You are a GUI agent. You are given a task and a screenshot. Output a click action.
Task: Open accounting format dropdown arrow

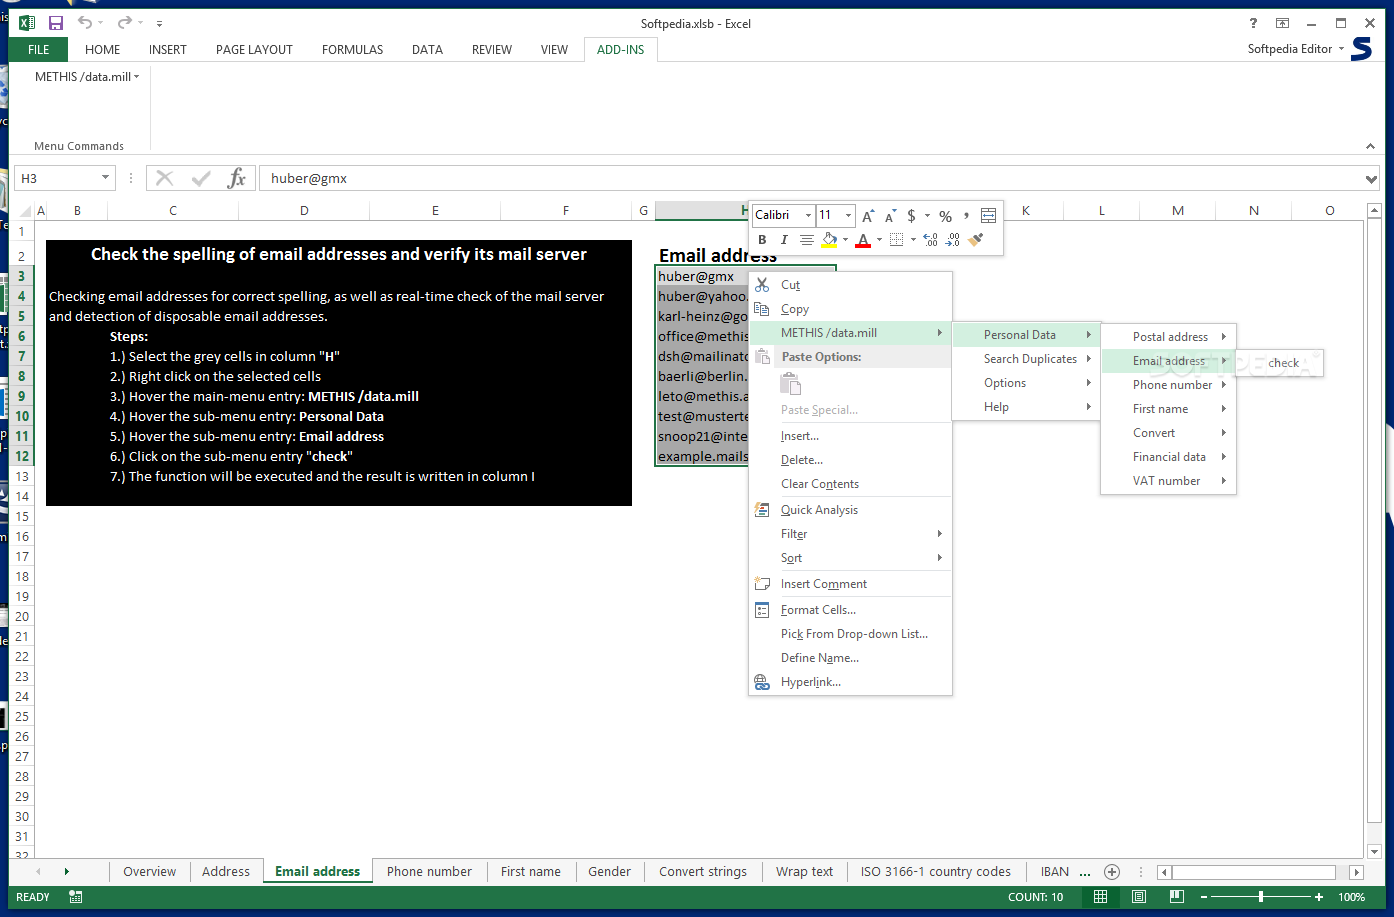[927, 215]
